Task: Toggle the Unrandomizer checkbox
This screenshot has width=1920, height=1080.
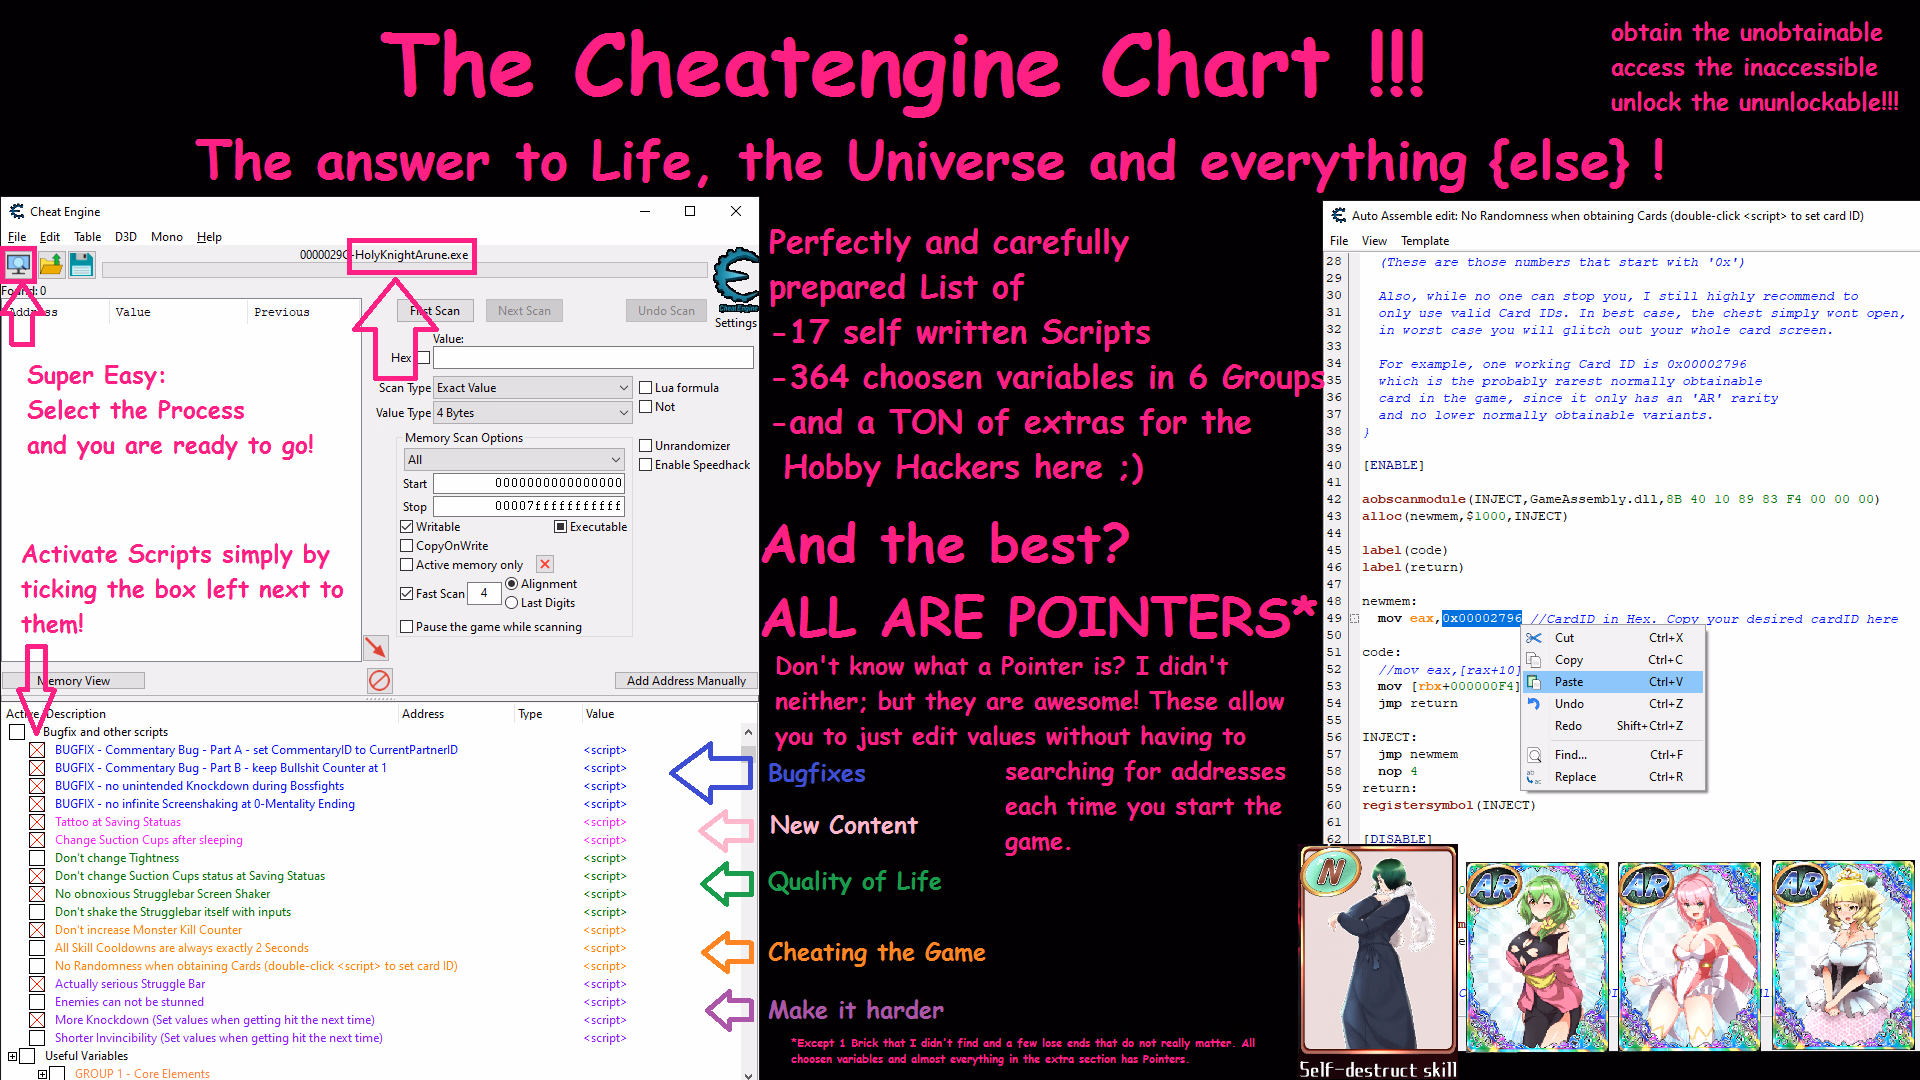Action: click(x=646, y=446)
